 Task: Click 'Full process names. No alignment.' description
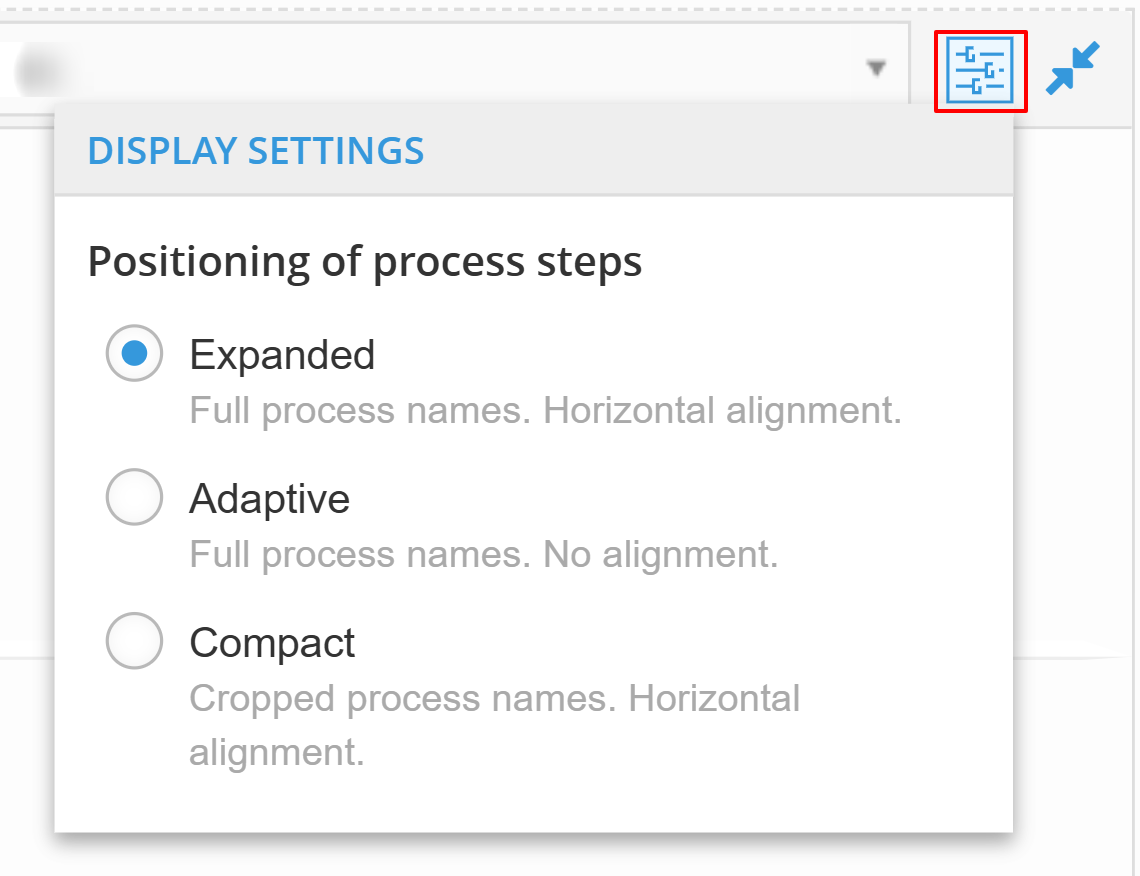click(483, 554)
